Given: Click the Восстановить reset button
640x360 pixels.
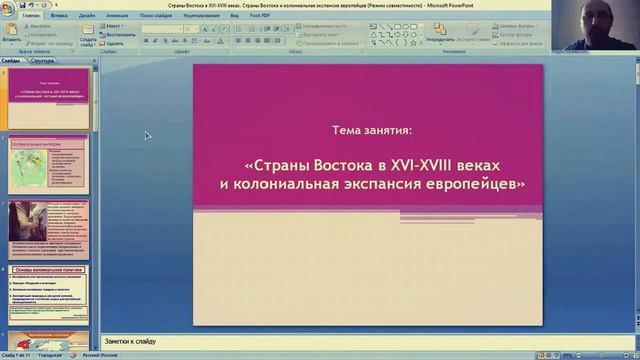Looking at the screenshot, I should 118,35.
